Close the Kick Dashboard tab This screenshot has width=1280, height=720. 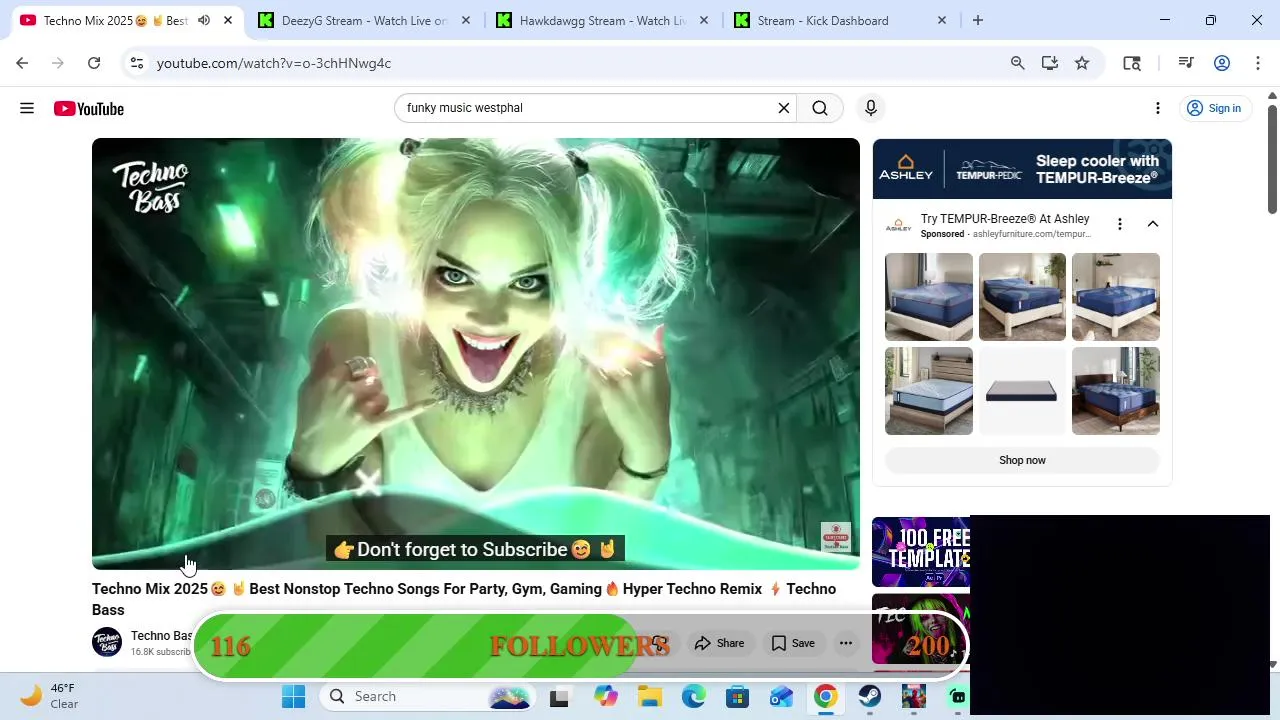pos(941,20)
